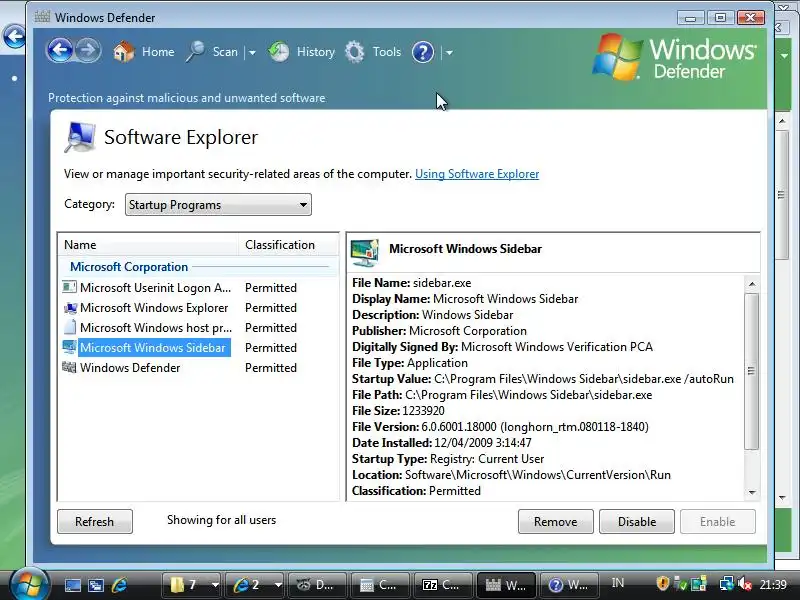
Task: Open the grouped Internet Explorer taskbar button
Action: coord(248,585)
